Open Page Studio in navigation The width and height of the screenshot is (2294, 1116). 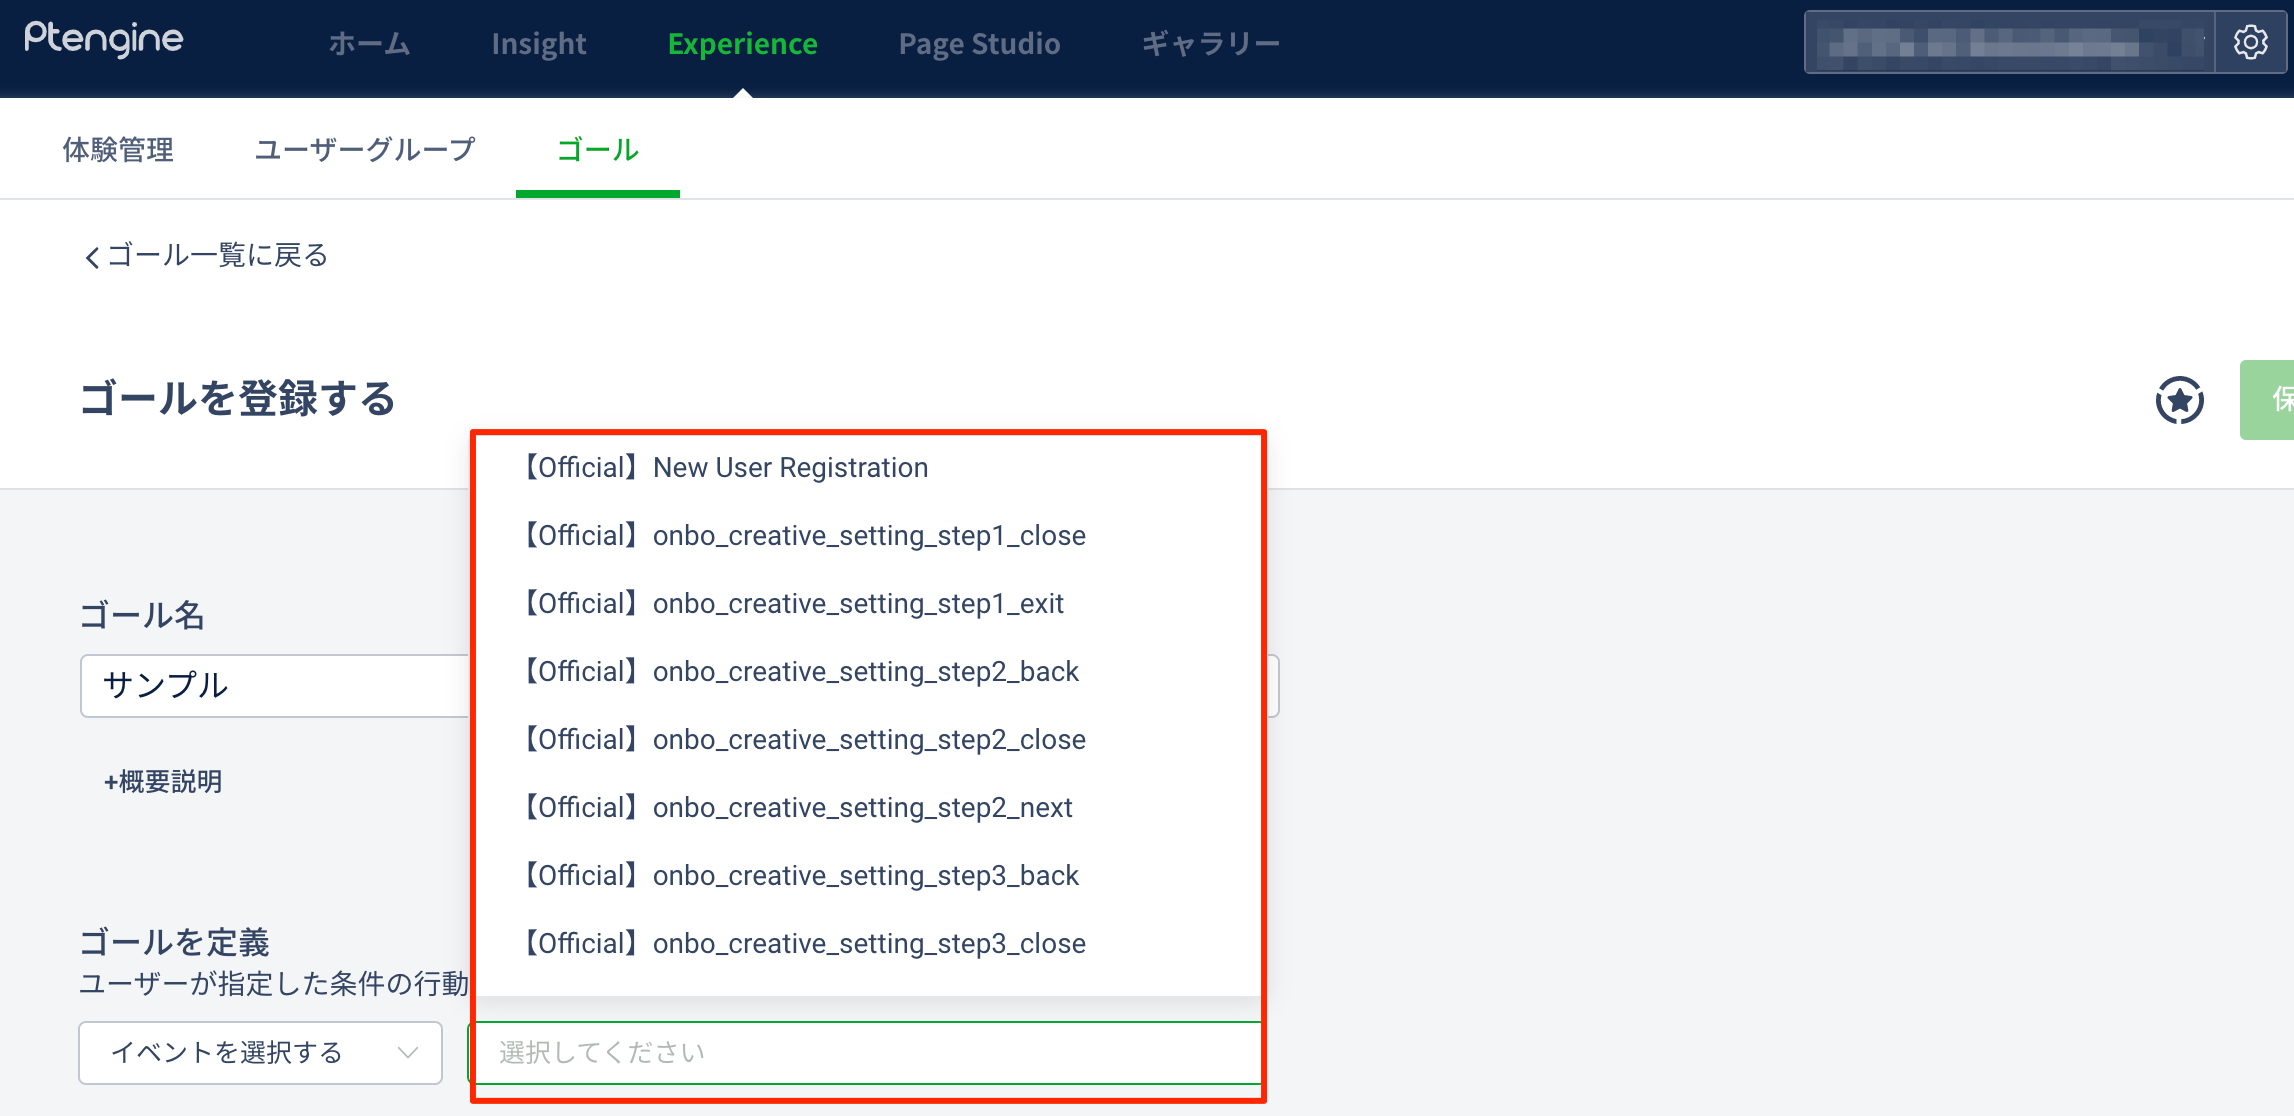coord(978,44)
